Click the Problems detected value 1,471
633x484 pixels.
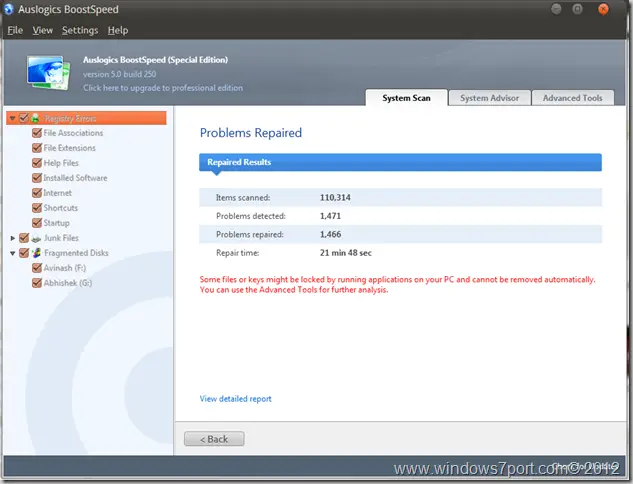[330, 216]
